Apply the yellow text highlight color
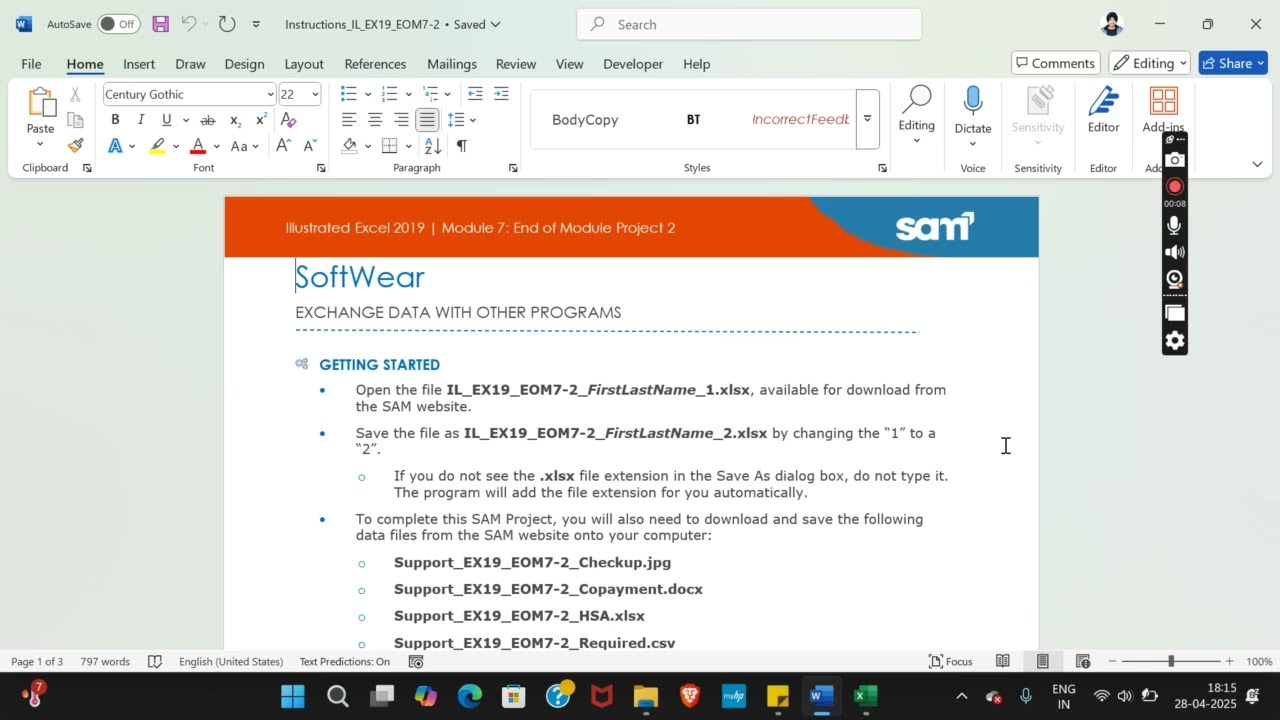The image size is (1280, 720). pos(158,146)
